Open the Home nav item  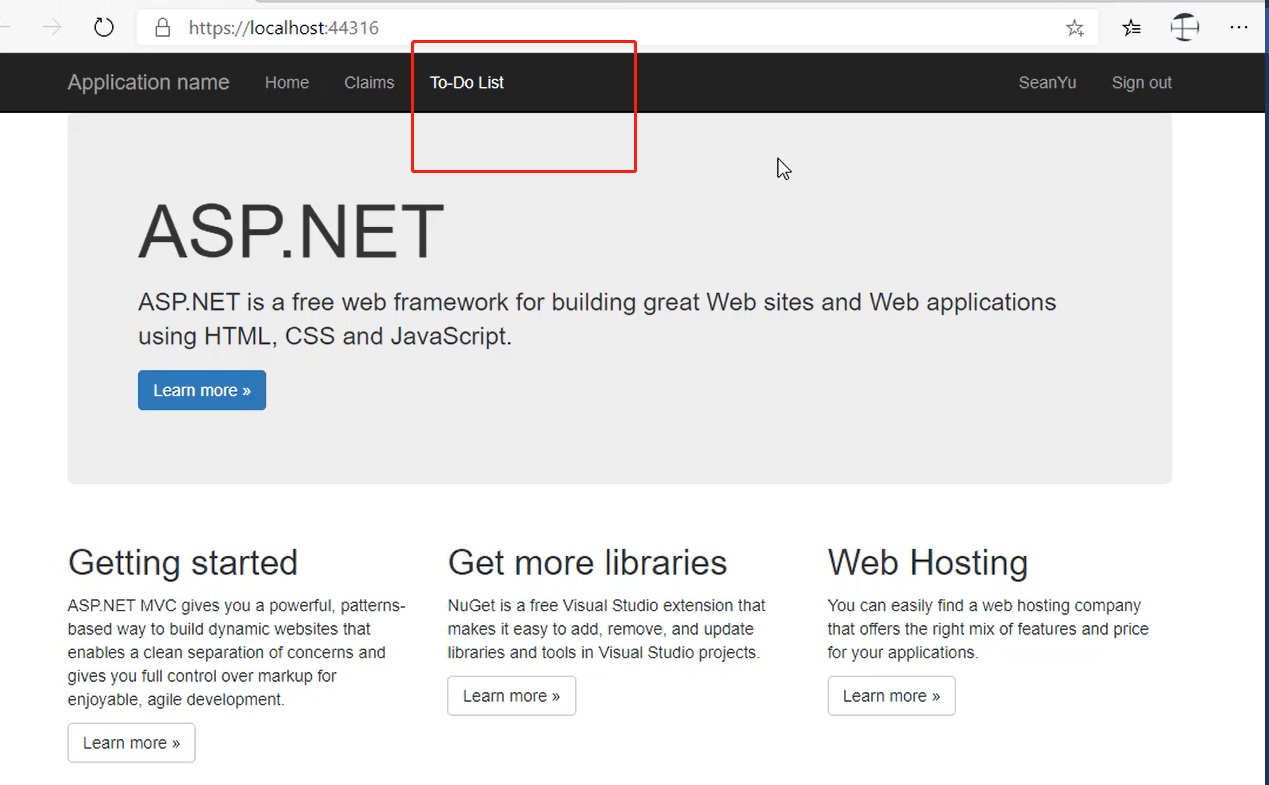coord(287,83)
